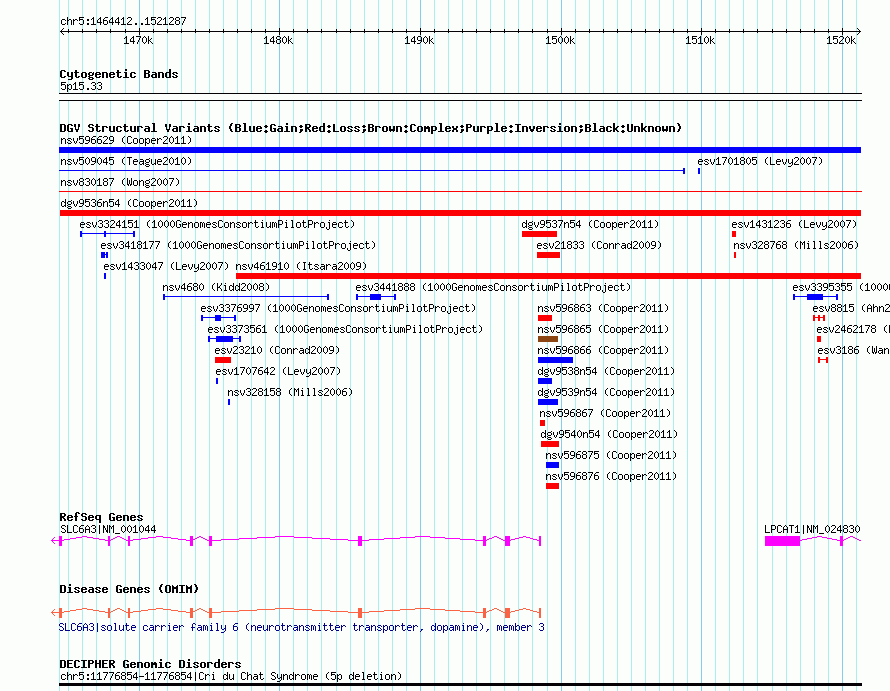
Task: Select the red esv21833 loss glyph
Action: pos(548,255)
